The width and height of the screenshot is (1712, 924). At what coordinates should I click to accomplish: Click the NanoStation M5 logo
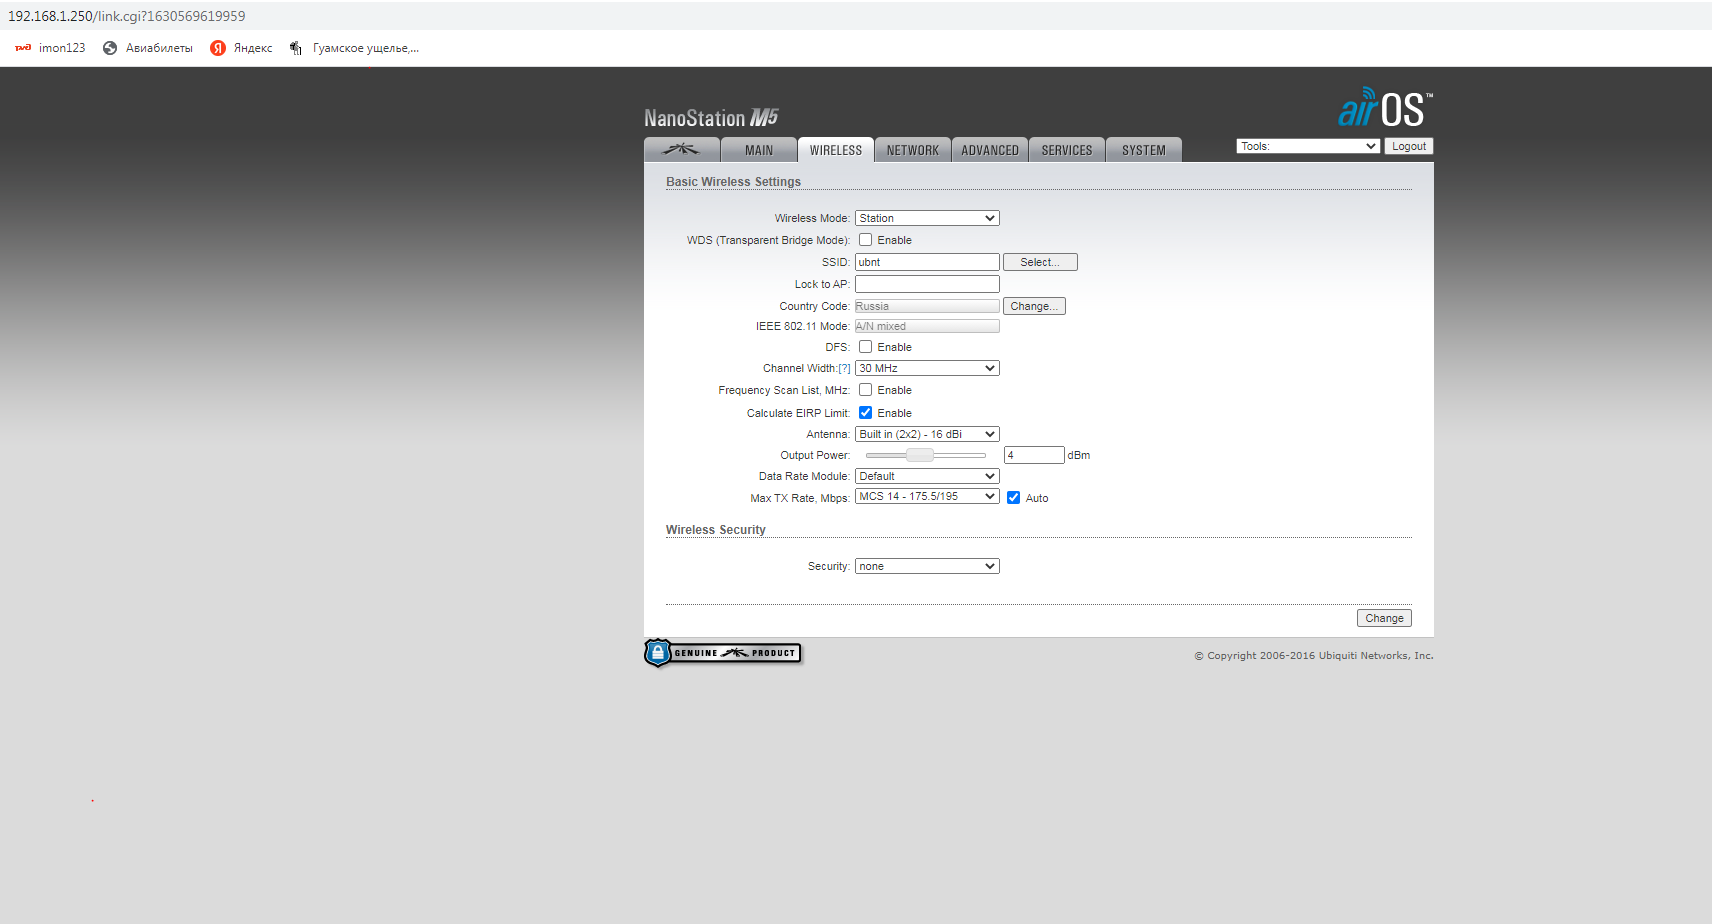(x=711, y=118)
